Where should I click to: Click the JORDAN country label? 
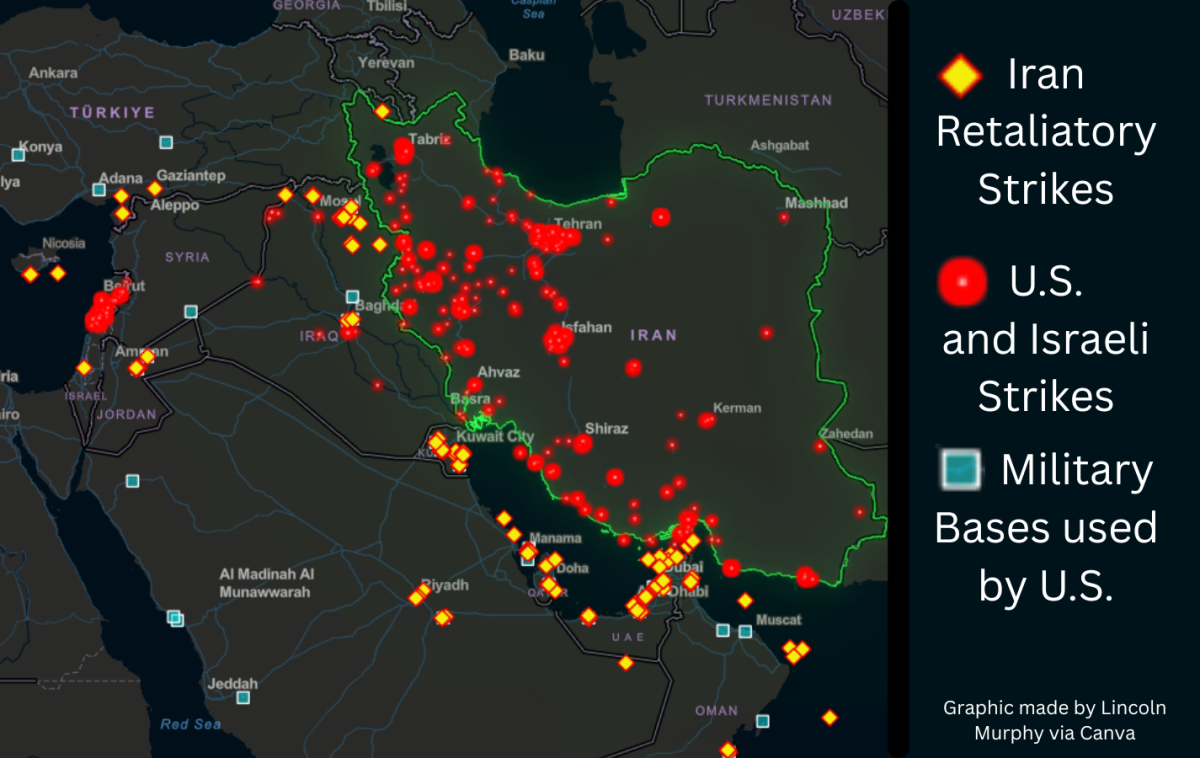coord(127,413)
